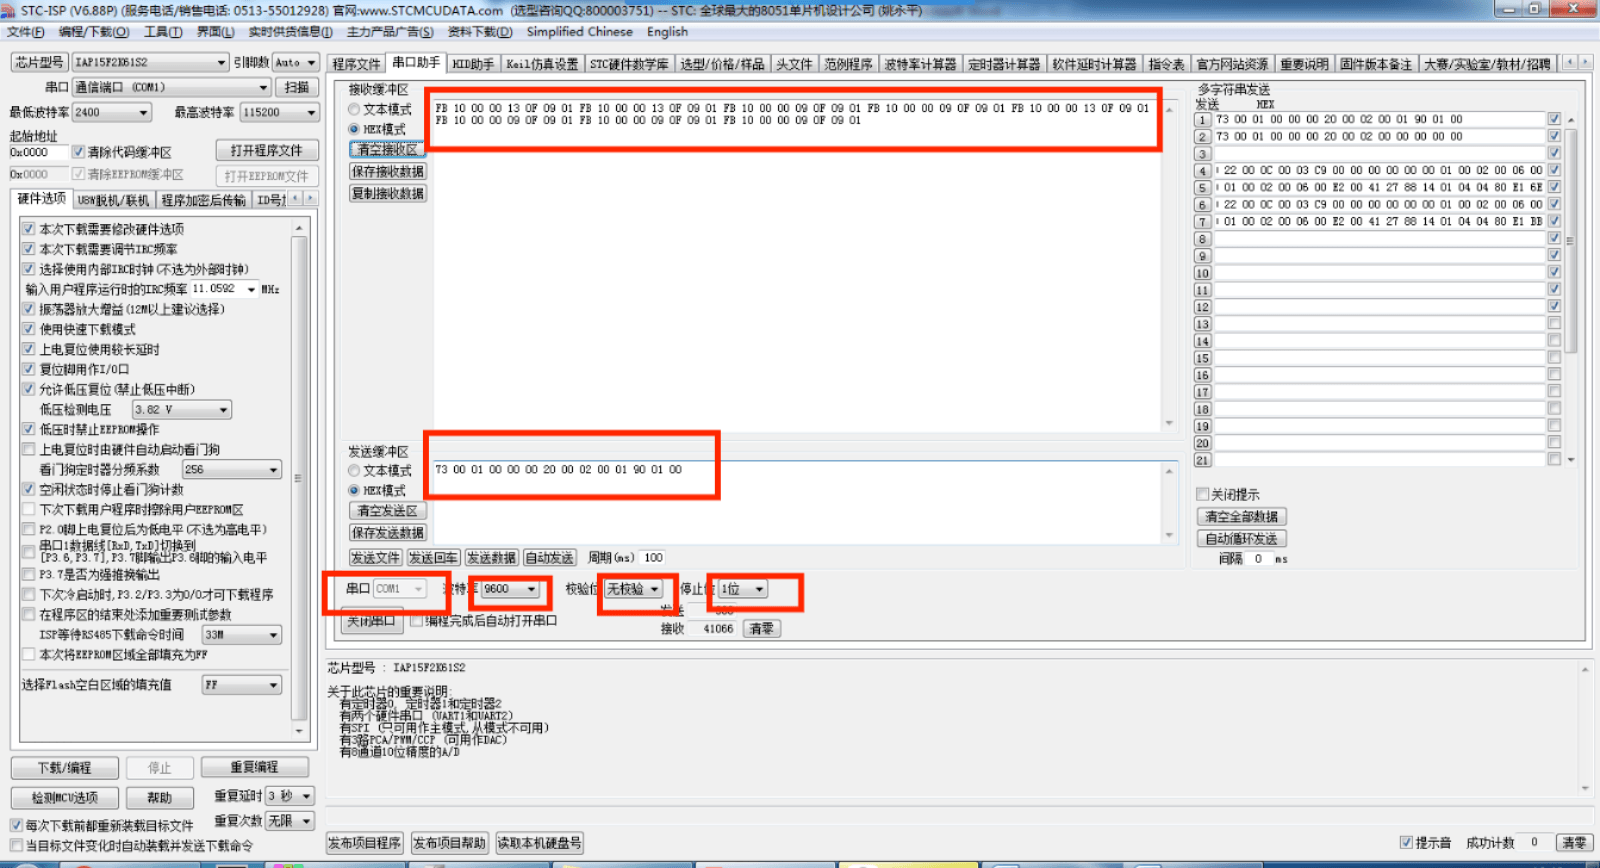Open minimum baud rate 2400 dropdown
The image size is (1600, 868).
coord(144,112)
